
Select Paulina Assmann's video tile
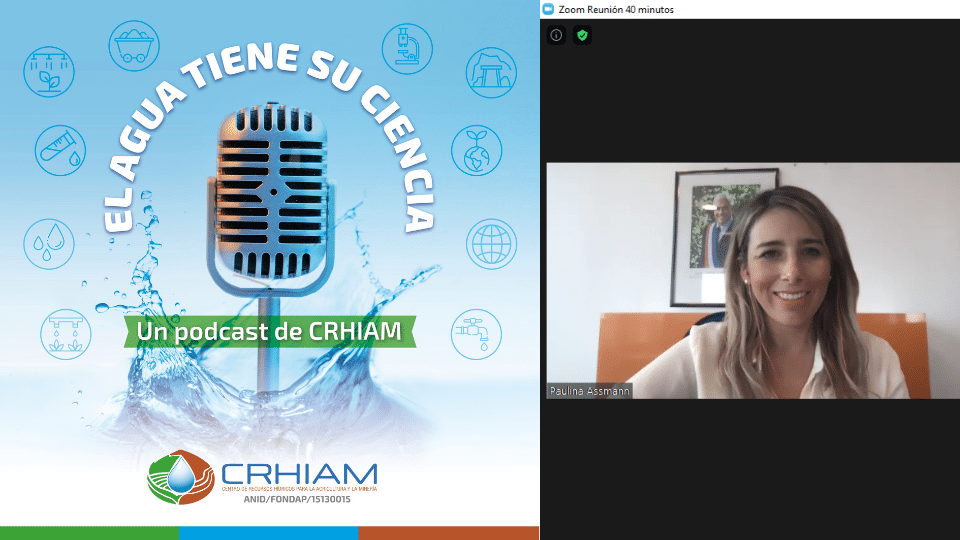point(753,280)
